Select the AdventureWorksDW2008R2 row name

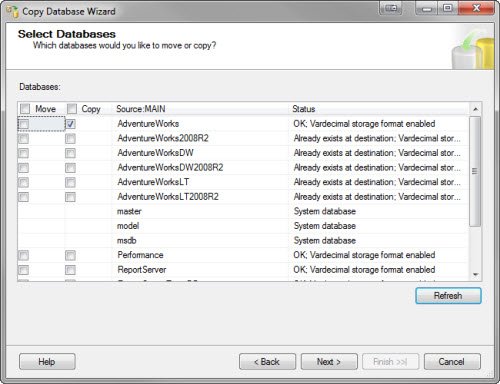[x=170, y=168]
